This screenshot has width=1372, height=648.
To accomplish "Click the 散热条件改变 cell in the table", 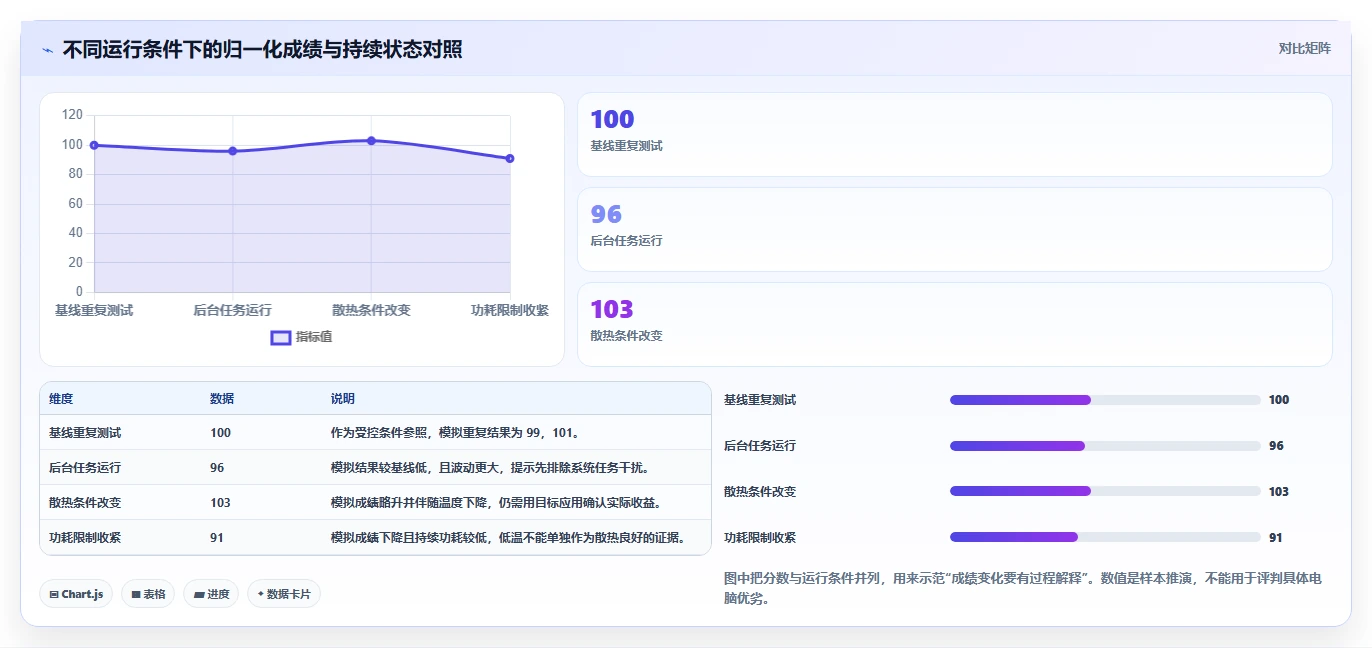I will 85,502.
